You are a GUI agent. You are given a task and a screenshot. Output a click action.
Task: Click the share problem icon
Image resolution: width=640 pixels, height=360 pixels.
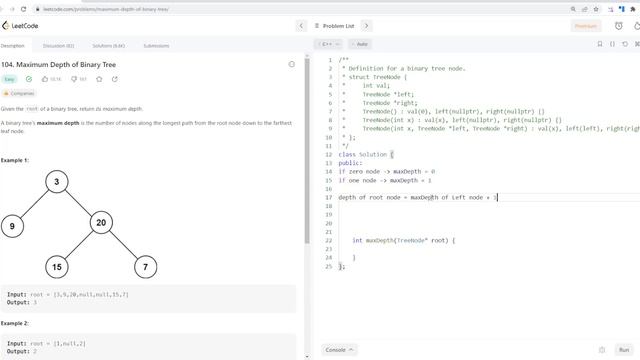pos(115,79)
